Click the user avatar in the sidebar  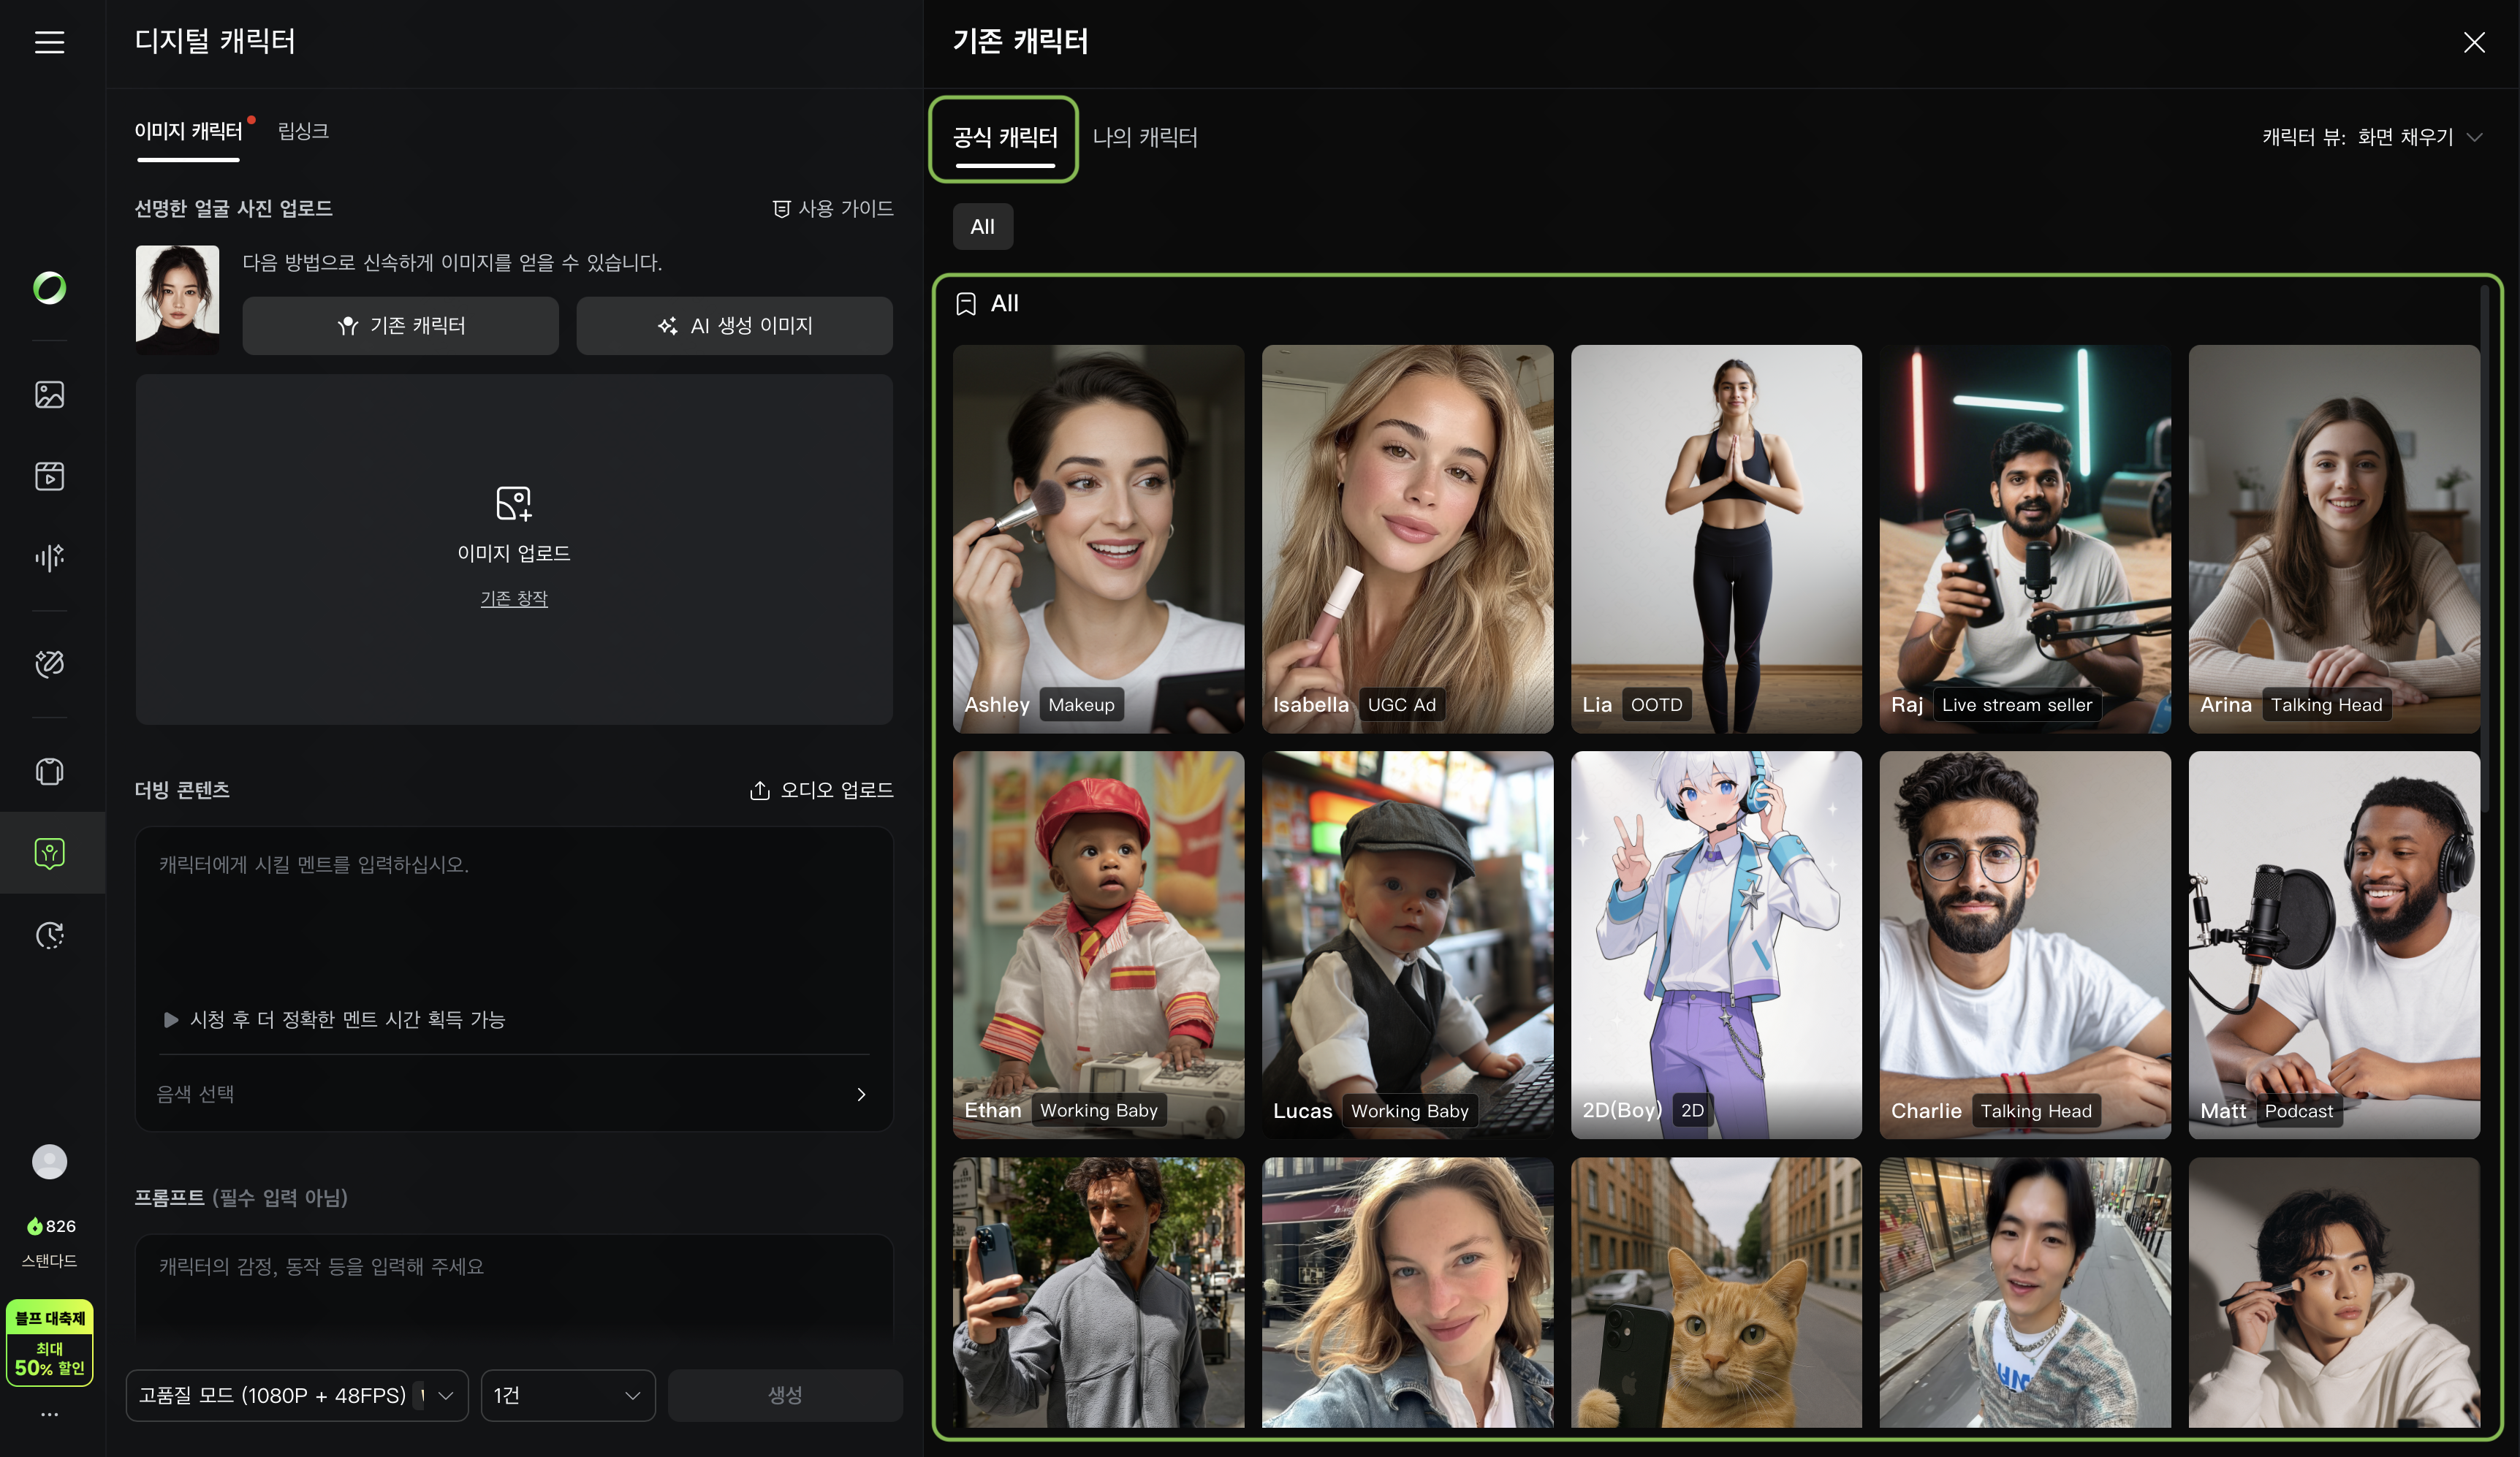click(x=49, y=1162)
